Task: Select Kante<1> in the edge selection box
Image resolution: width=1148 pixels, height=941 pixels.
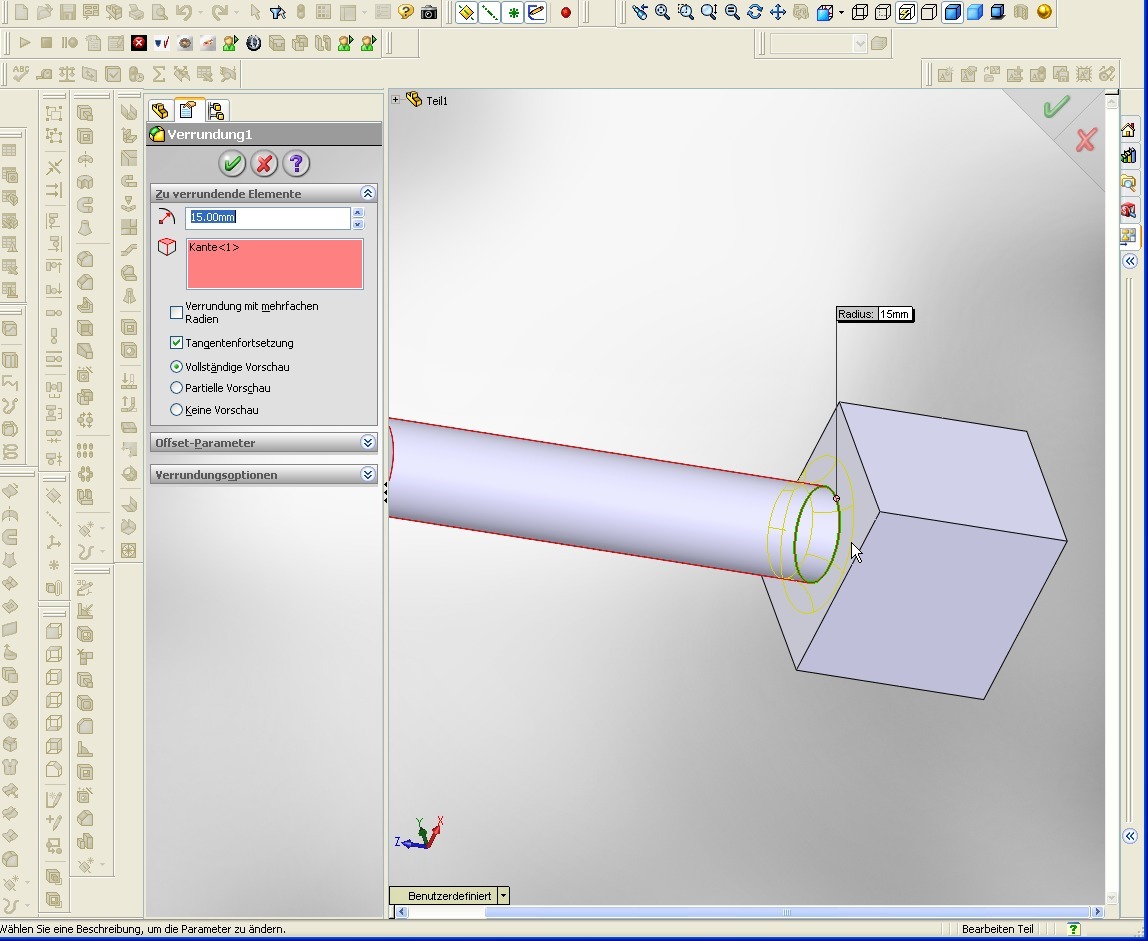Action: click(214, 247)
